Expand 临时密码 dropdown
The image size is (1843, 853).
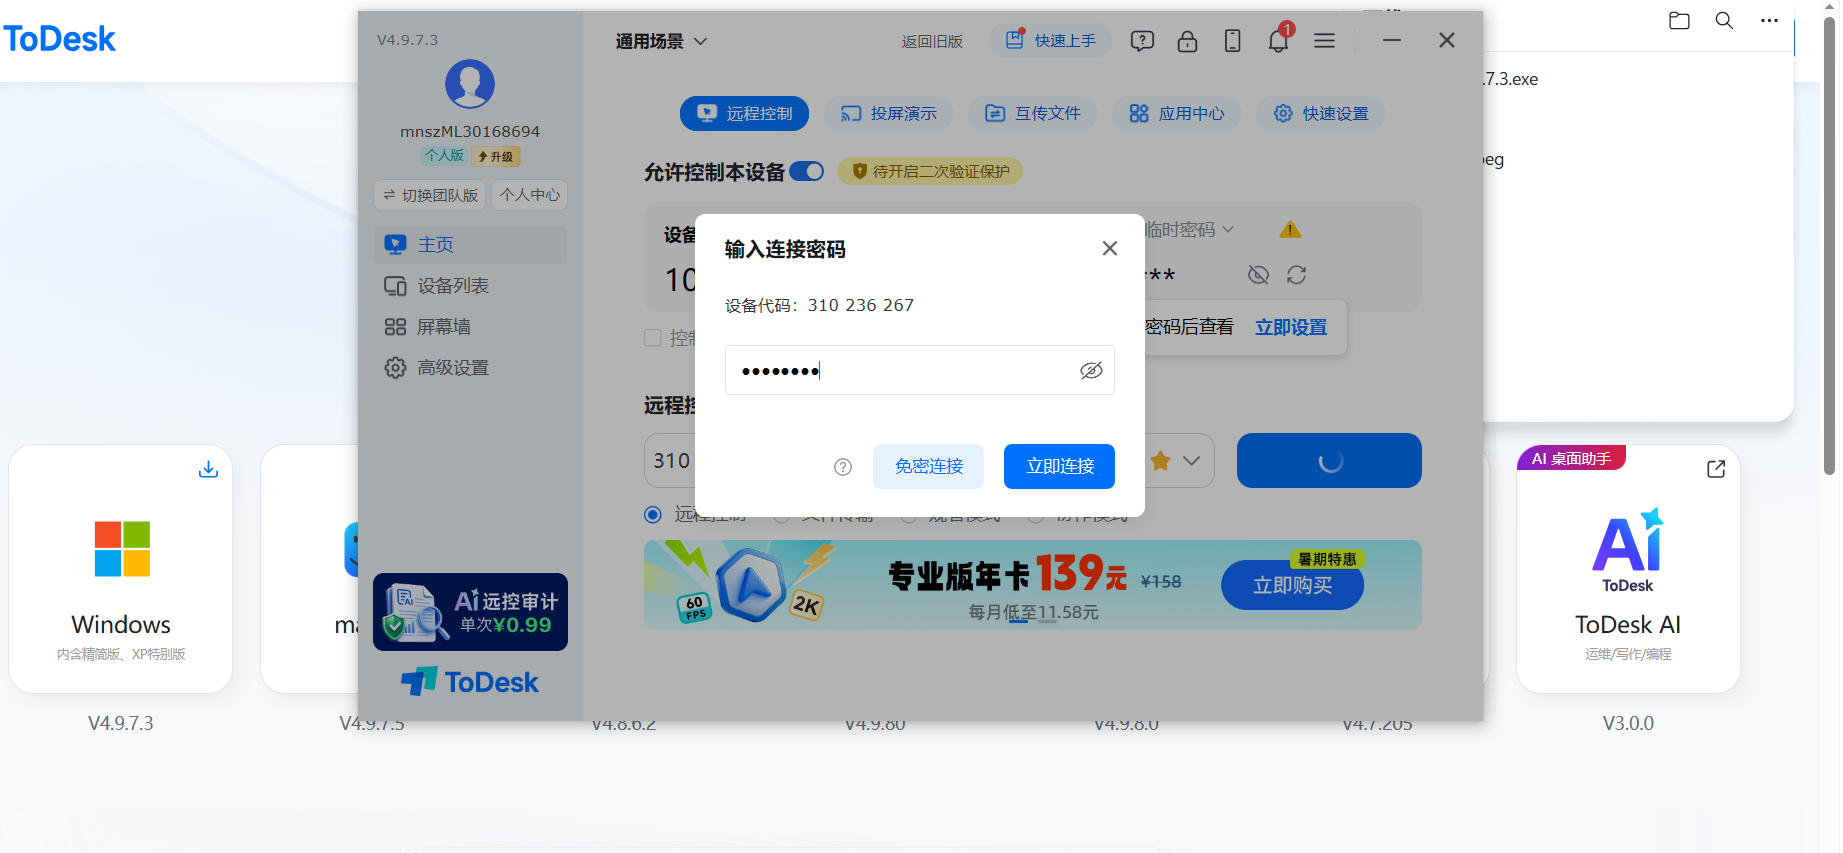coord(1190,230)
